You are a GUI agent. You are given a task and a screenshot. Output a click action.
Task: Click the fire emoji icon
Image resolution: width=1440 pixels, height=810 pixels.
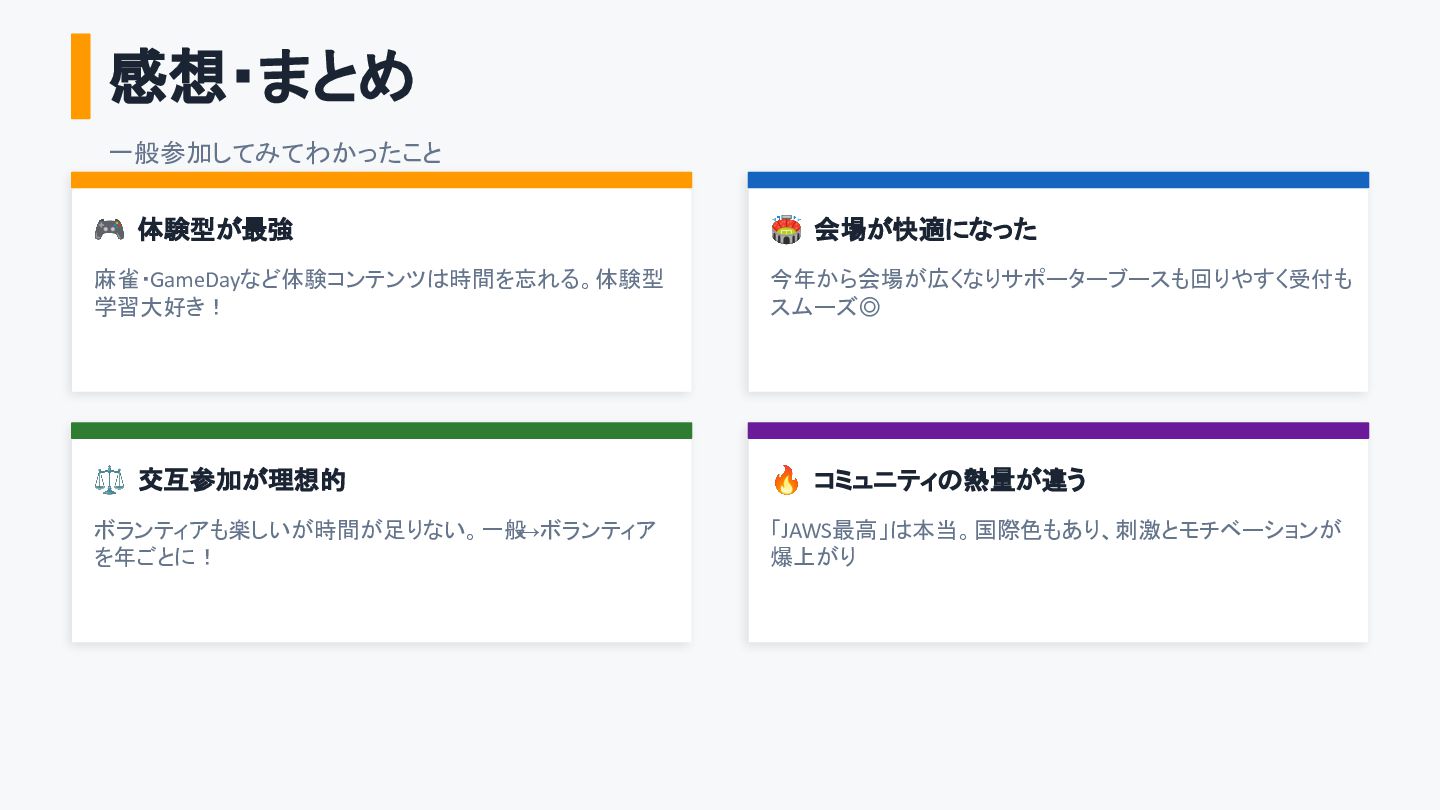tap(786, 481)
